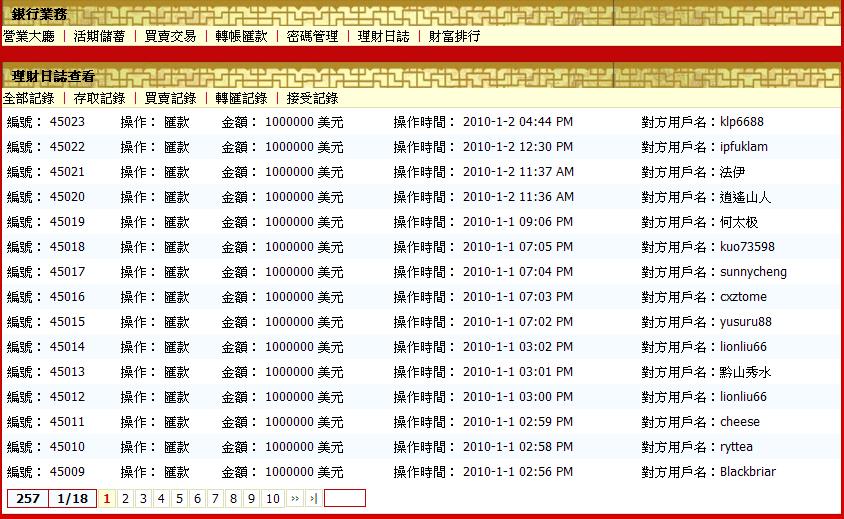Click the page number input box

(345, 498)
